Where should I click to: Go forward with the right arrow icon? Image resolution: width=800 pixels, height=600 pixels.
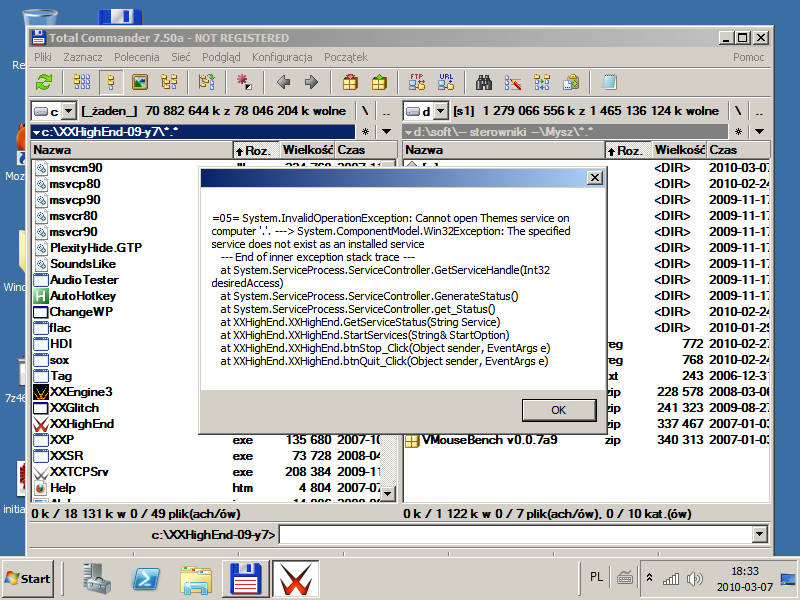point(311,82)
